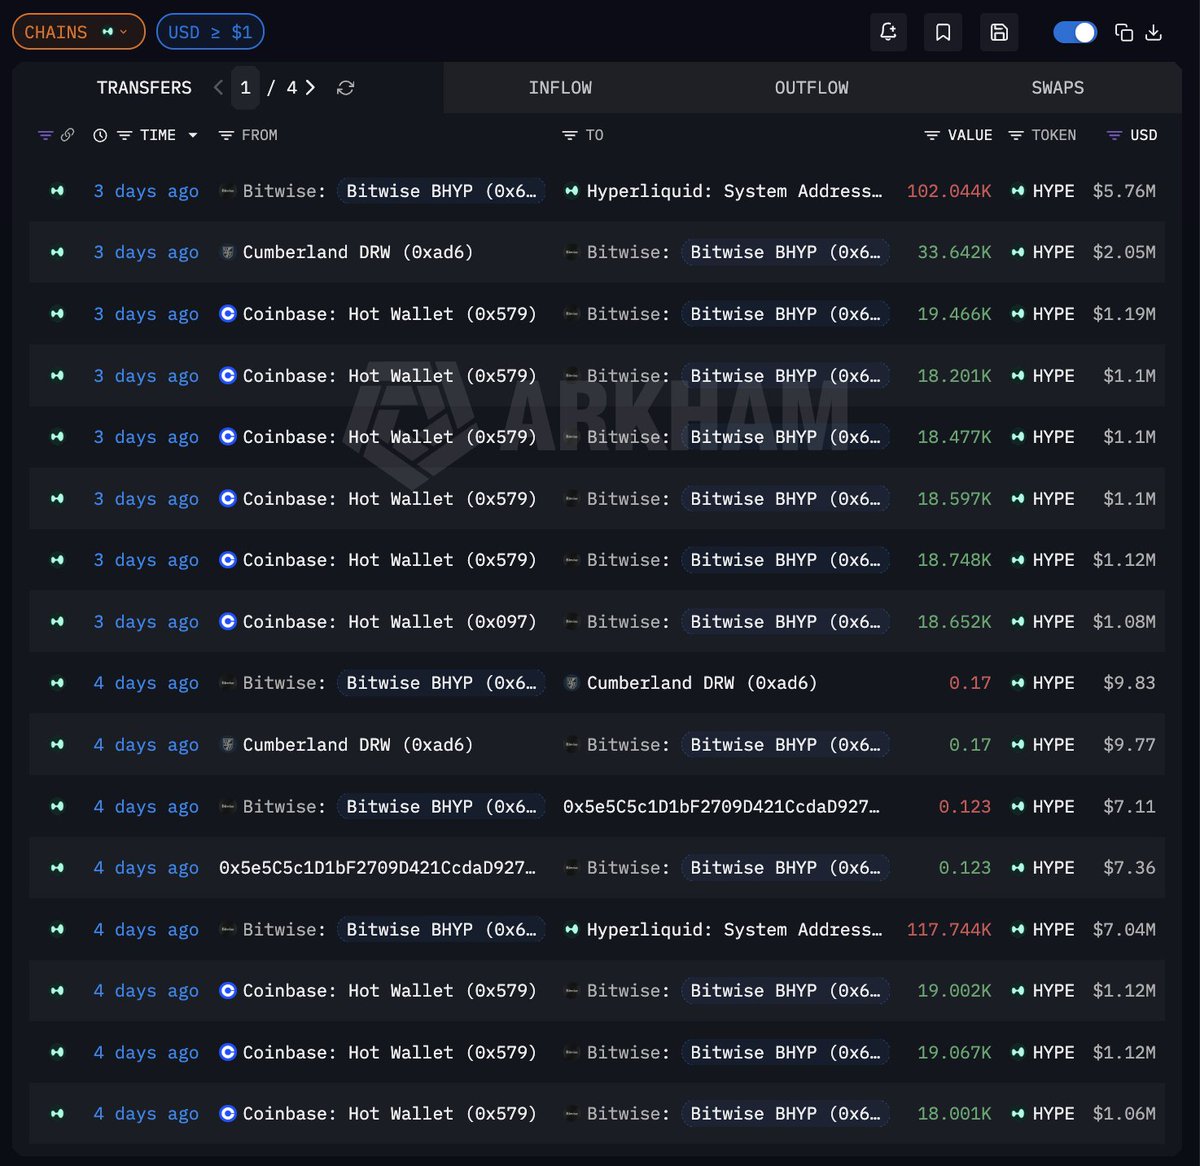Image resolution: width=1200 pixels, height=1166 pixels.
Task: Click the 102.044K value
Action: click(949, 191)
